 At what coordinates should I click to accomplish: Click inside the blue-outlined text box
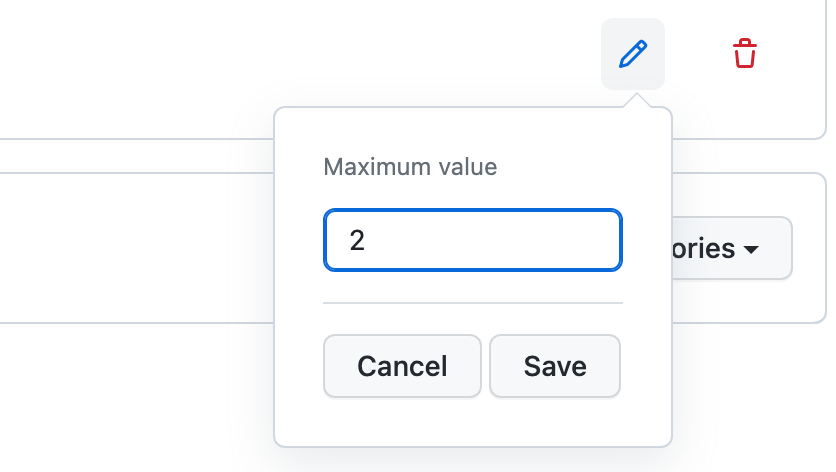(x=472, y=240)
